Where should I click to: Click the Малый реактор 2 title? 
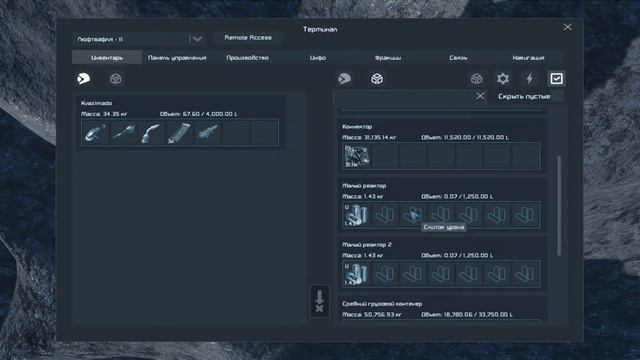(367, 244)
